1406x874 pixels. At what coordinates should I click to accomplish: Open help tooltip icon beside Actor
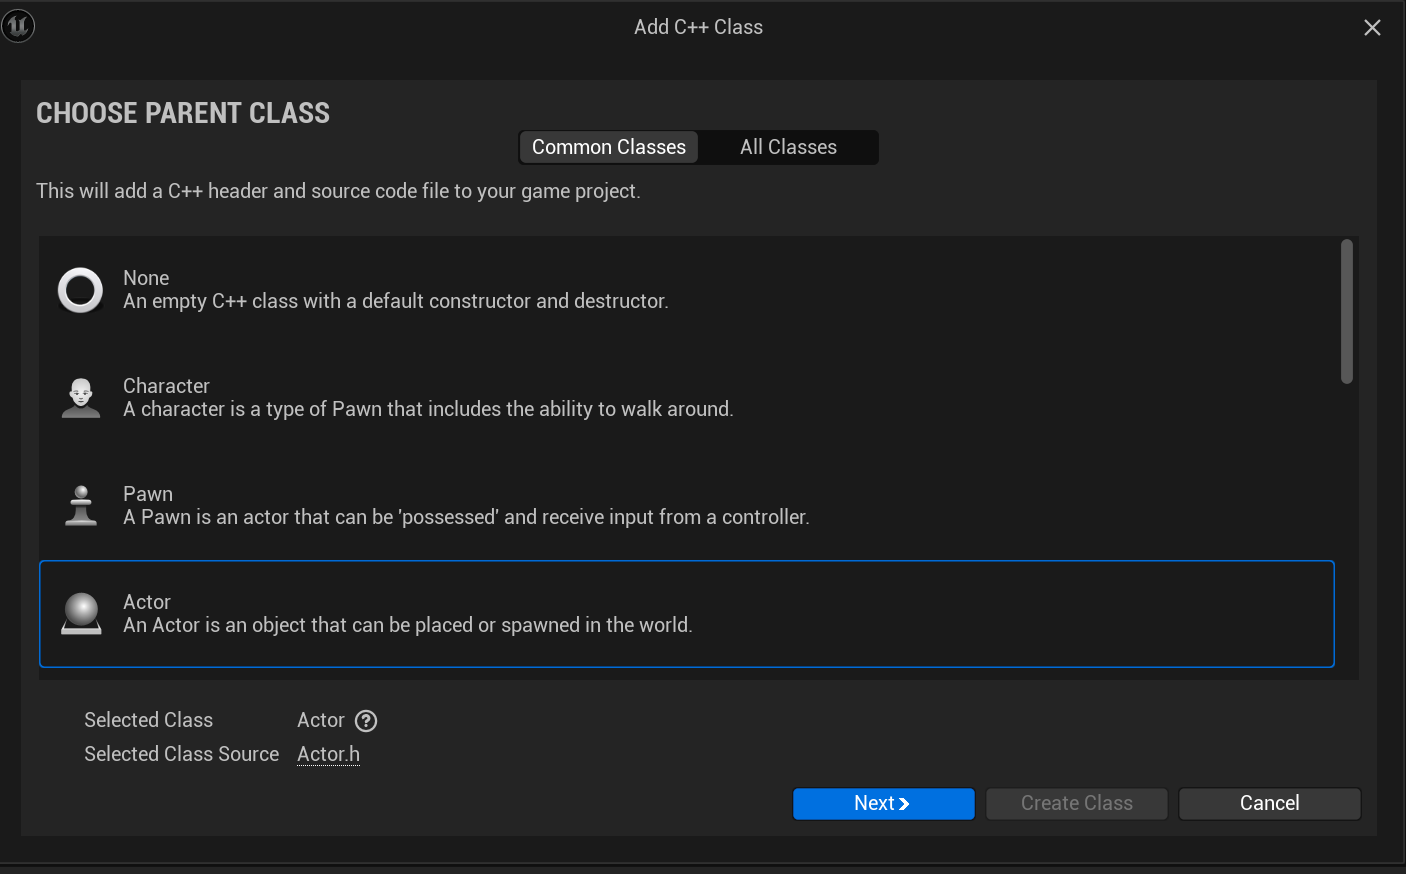366,721
